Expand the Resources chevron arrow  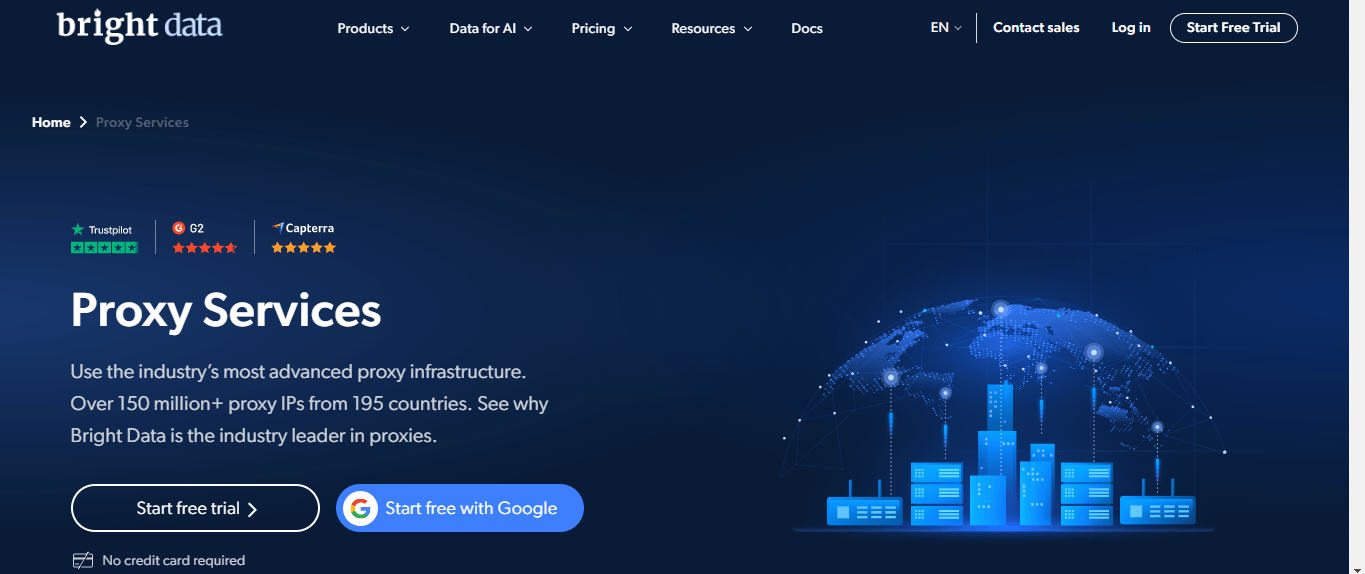747,29
